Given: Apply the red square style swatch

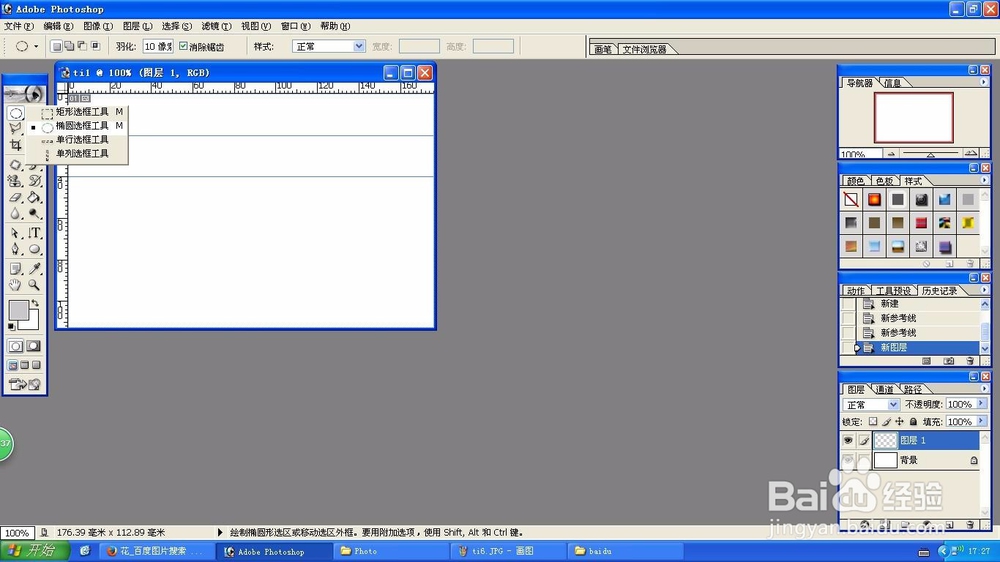Looking at the screenshot, I should [x=921, y=223].
